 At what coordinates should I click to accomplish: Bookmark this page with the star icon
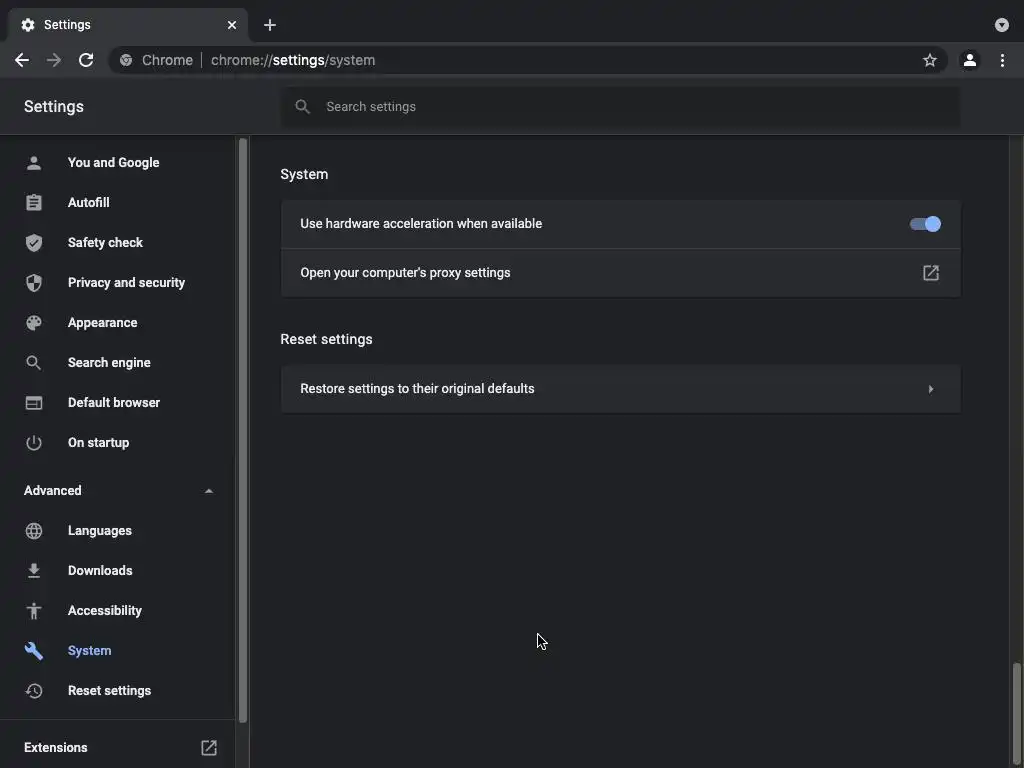tap(930, 60)
